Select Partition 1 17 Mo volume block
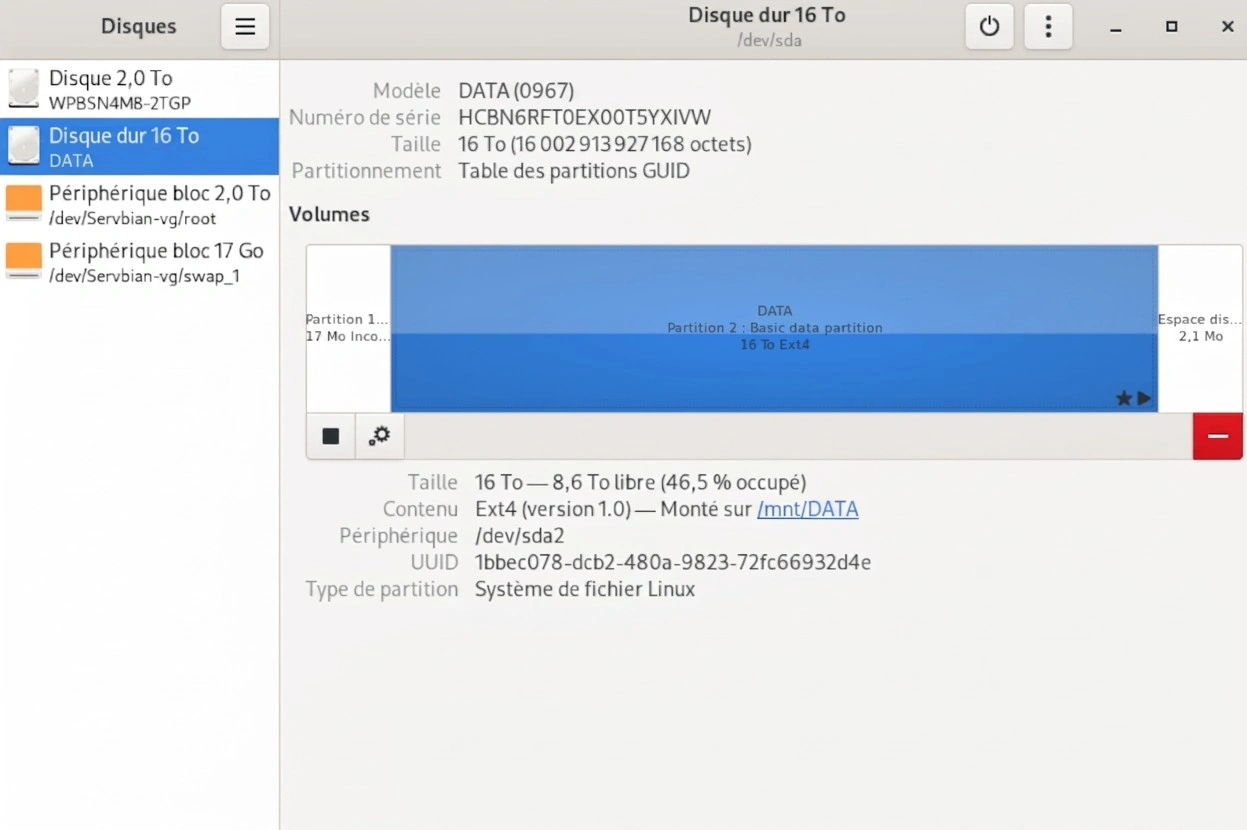The height and width of the screenshot is (830, 1247). [x=348, y=328]
